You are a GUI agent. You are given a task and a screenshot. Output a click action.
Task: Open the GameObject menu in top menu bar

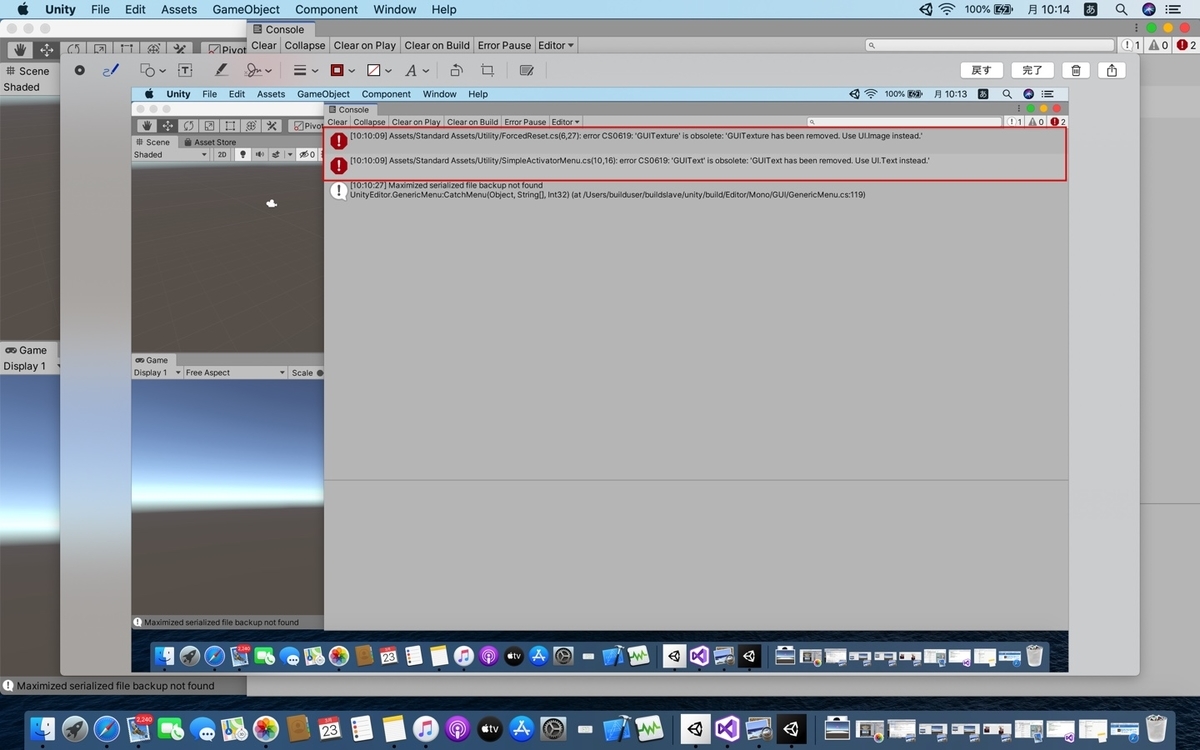[x=246, y=9]
